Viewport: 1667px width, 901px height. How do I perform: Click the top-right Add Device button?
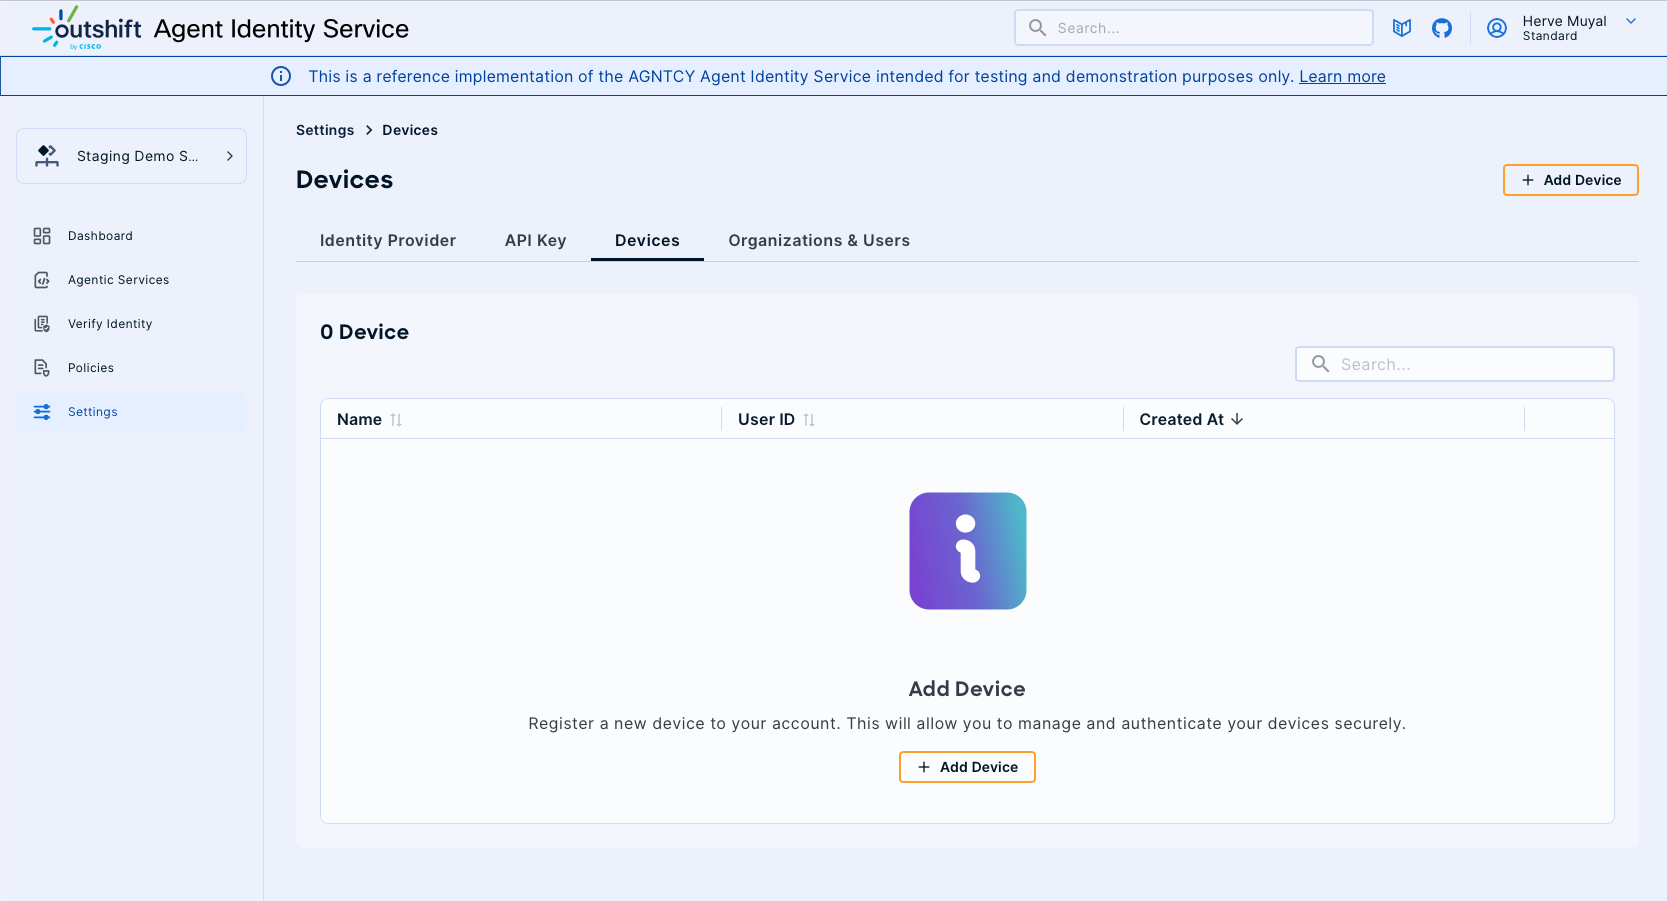coord(1570,180)
